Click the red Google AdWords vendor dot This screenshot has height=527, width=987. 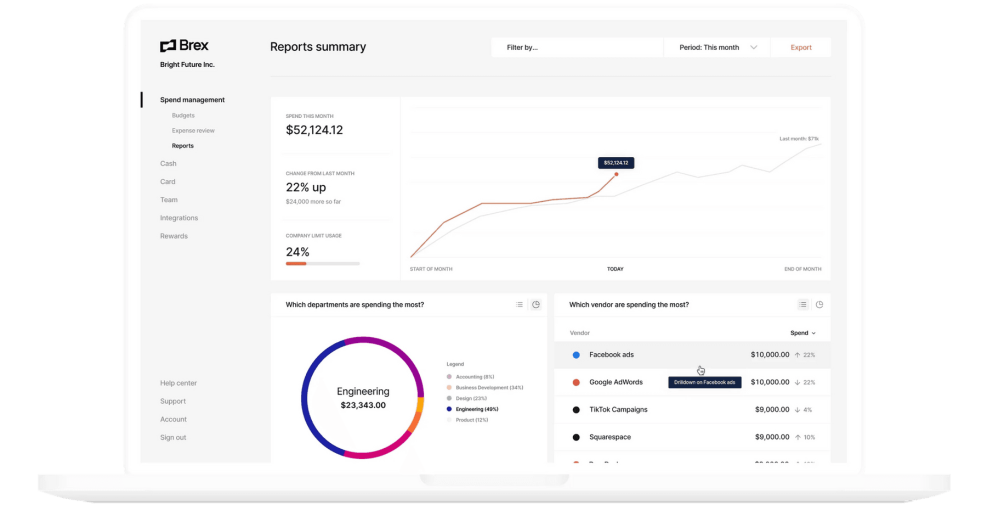576,382
